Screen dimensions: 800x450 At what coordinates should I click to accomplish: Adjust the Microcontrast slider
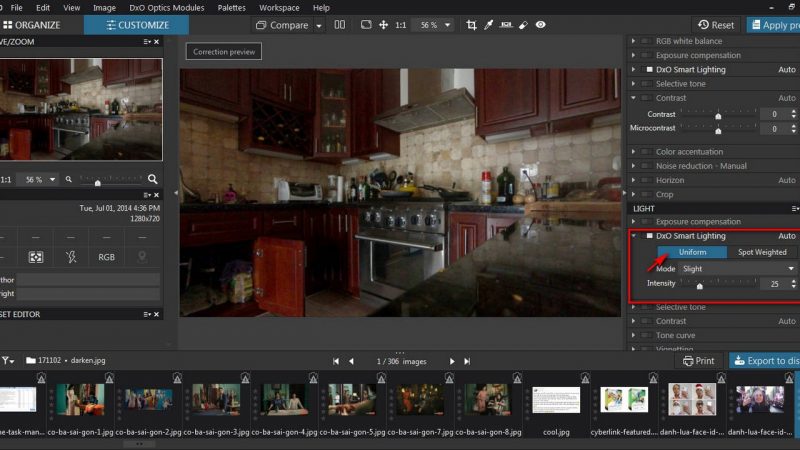[x=718, y=129]
